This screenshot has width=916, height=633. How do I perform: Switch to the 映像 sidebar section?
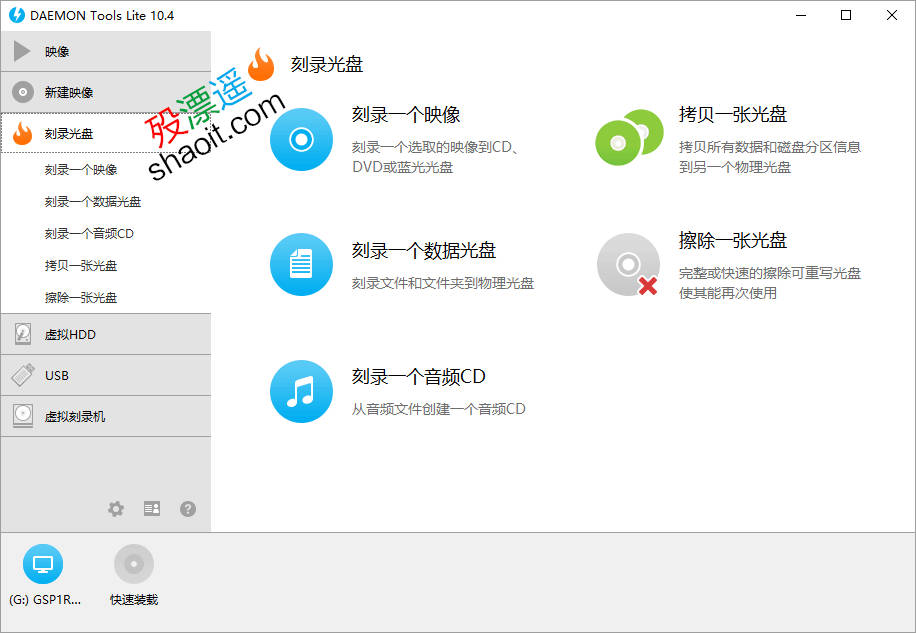[106, 51]
